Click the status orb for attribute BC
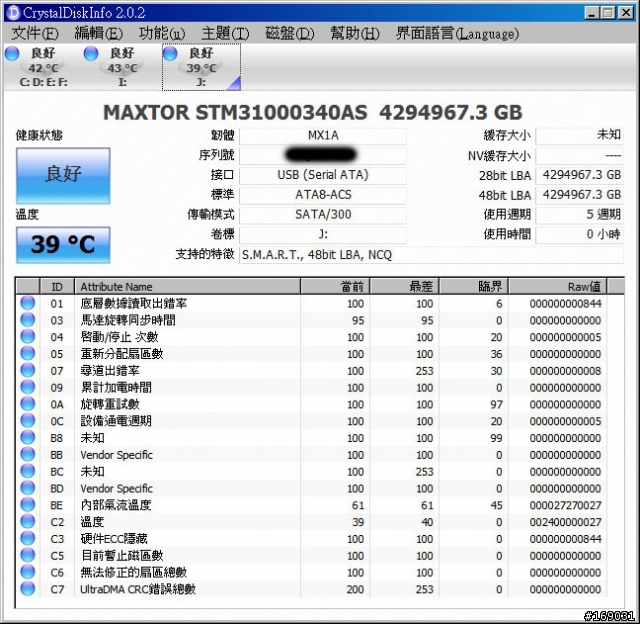Viewport: 640px width, 624px height. tap(28, 471)
